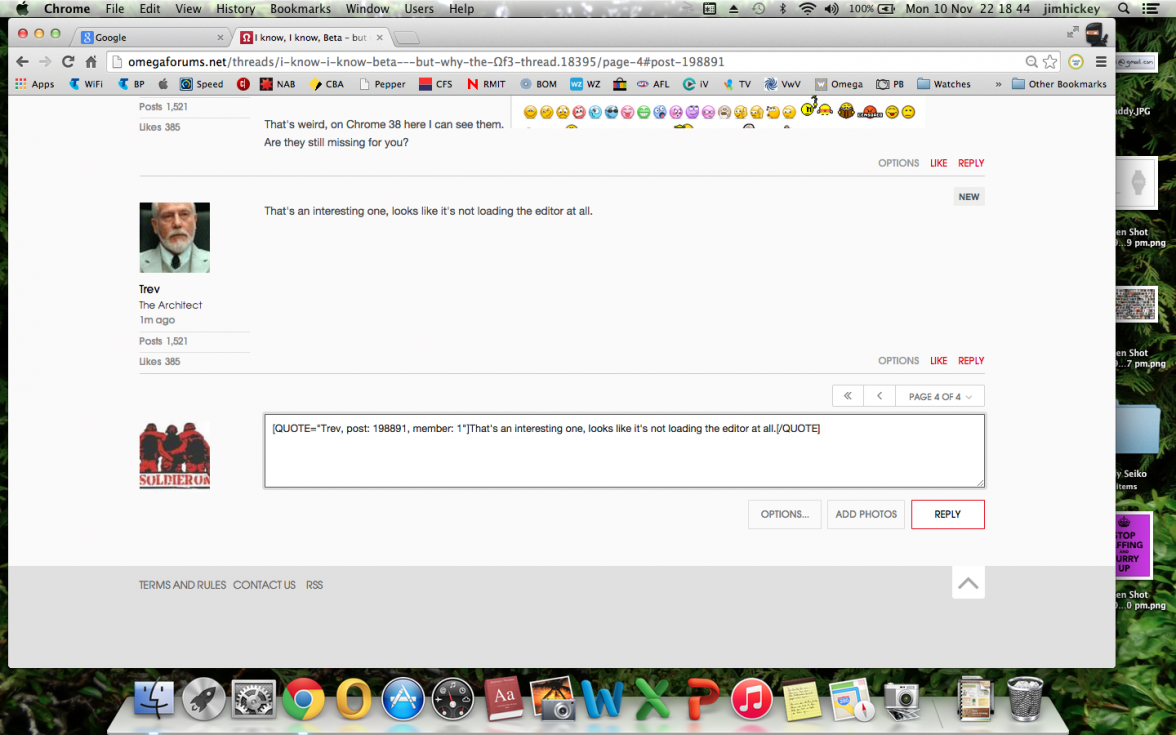The image size is (1176, 735).
Task: Open the NAB bookmark shortcut
Action: [275, 84]
